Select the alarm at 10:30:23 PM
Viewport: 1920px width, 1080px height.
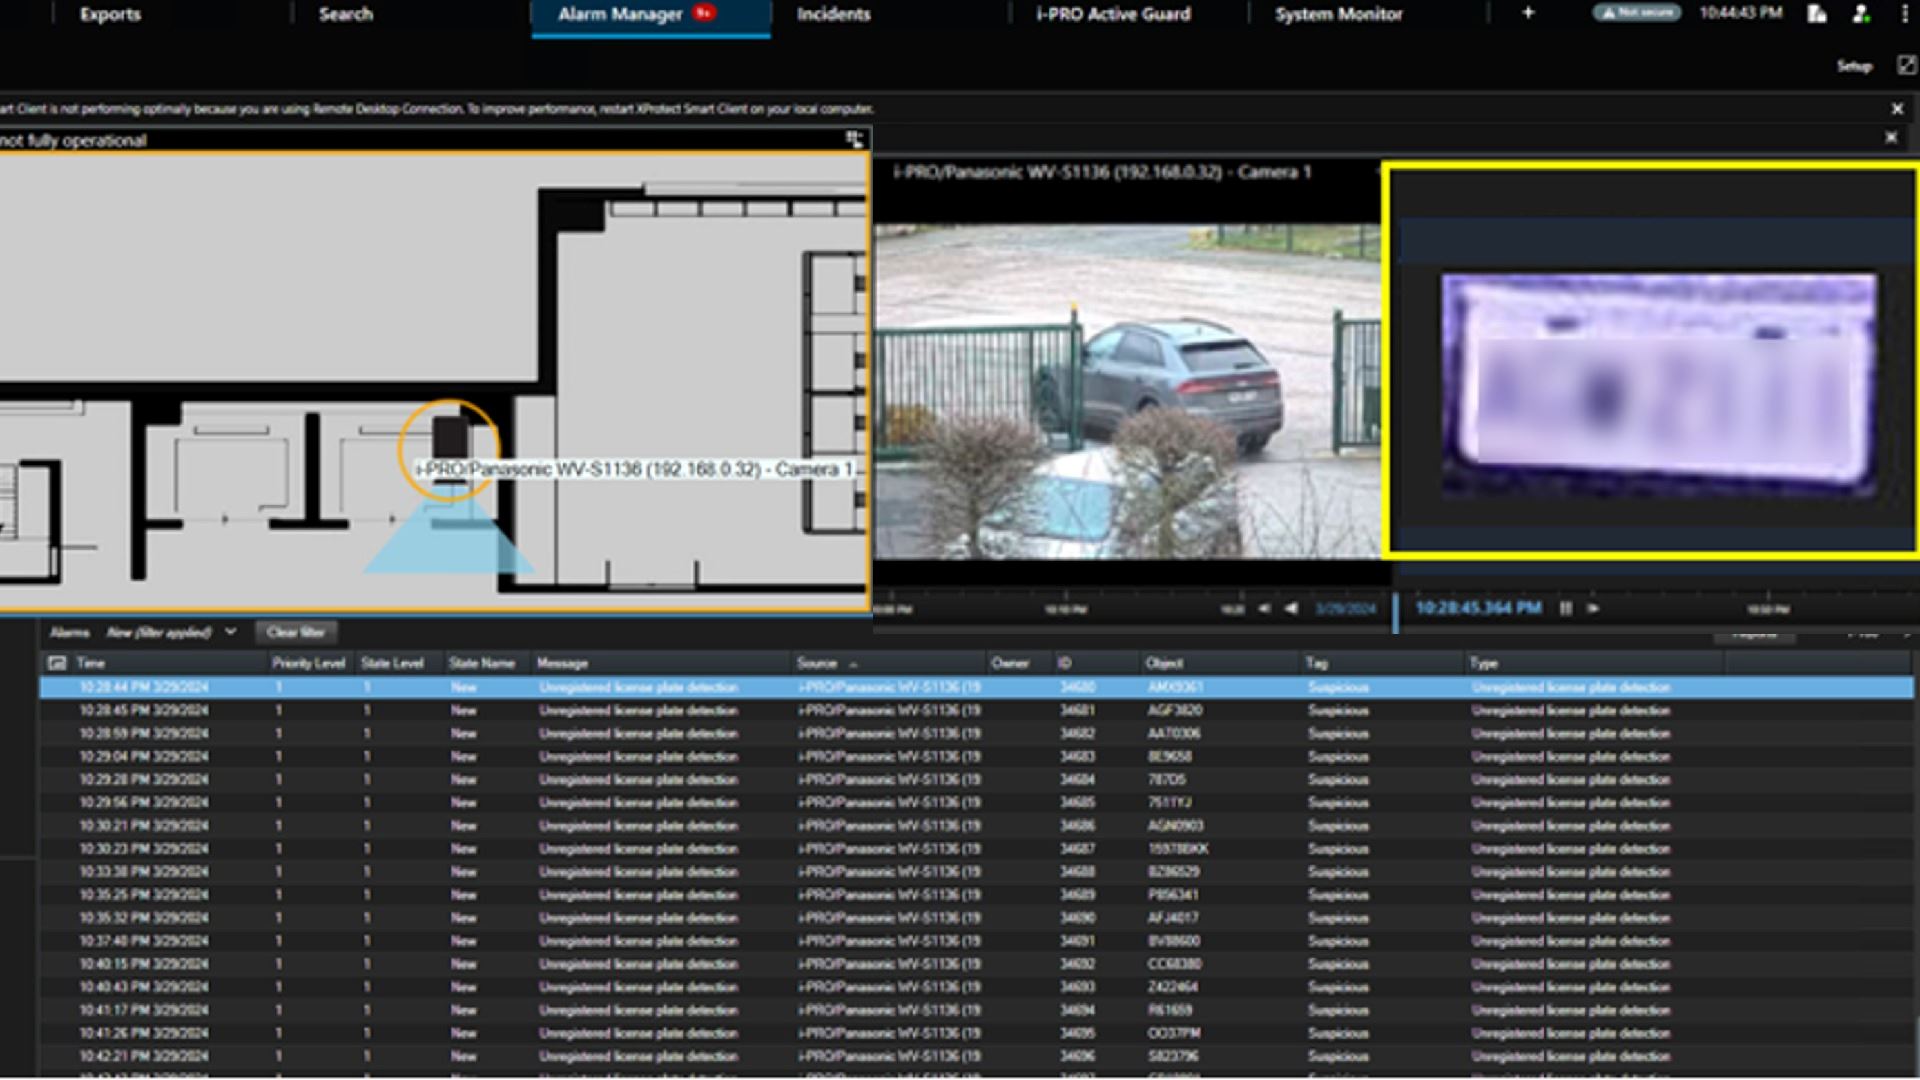tap(977, 849)
